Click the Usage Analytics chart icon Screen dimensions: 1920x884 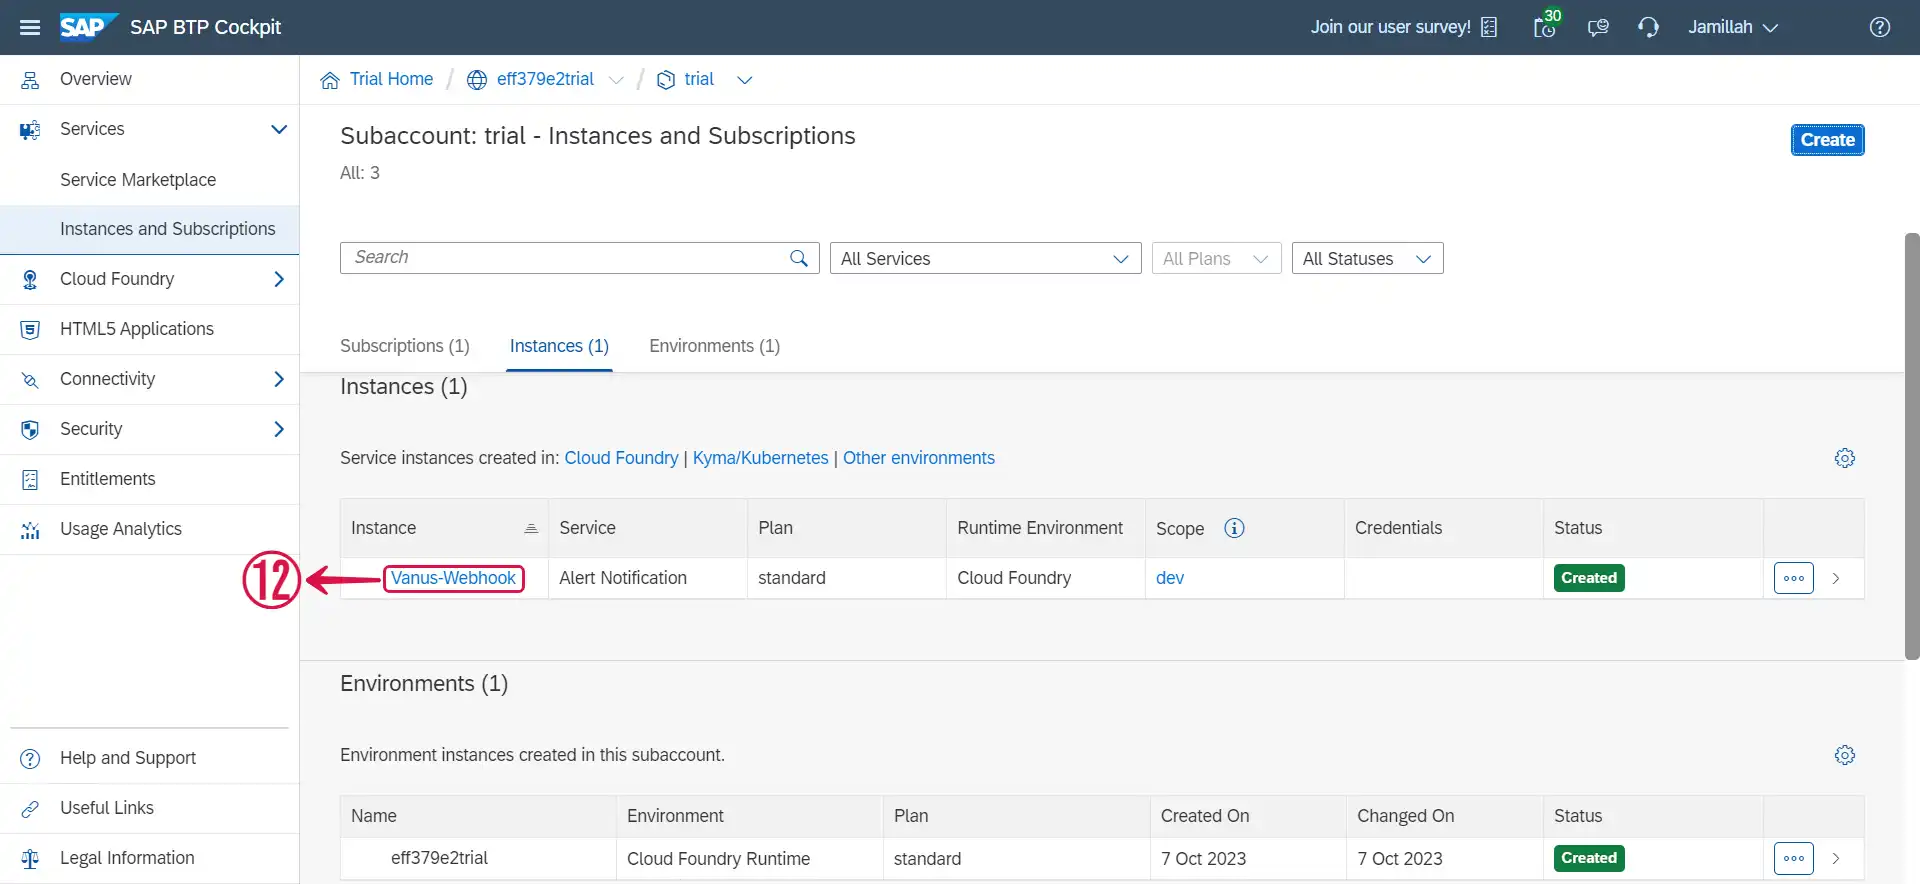(30, 530)
